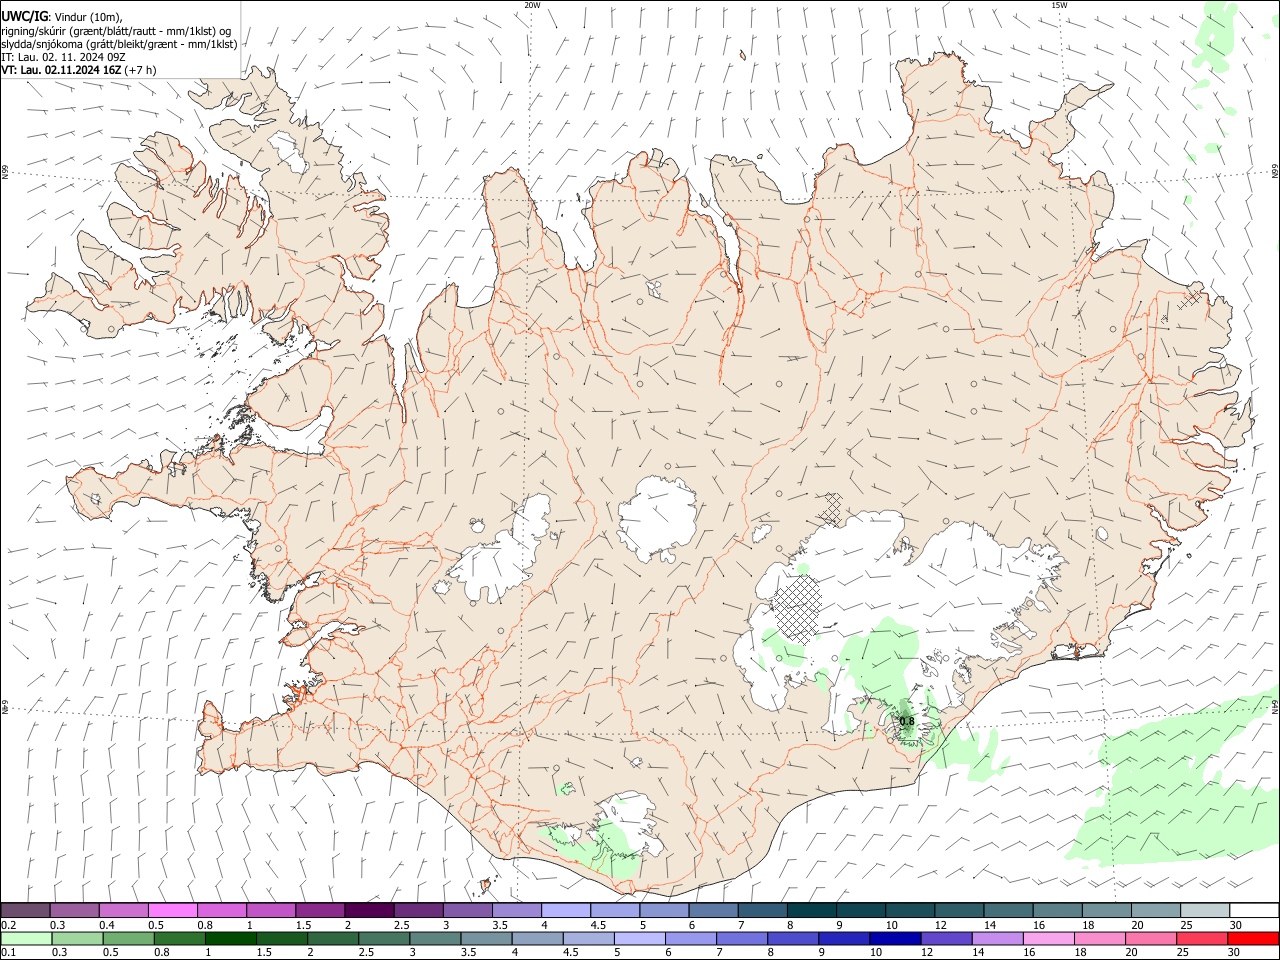1280x960 pixels.
Task: Click the slydda/snjókoma legend description line
Action: 119,44
